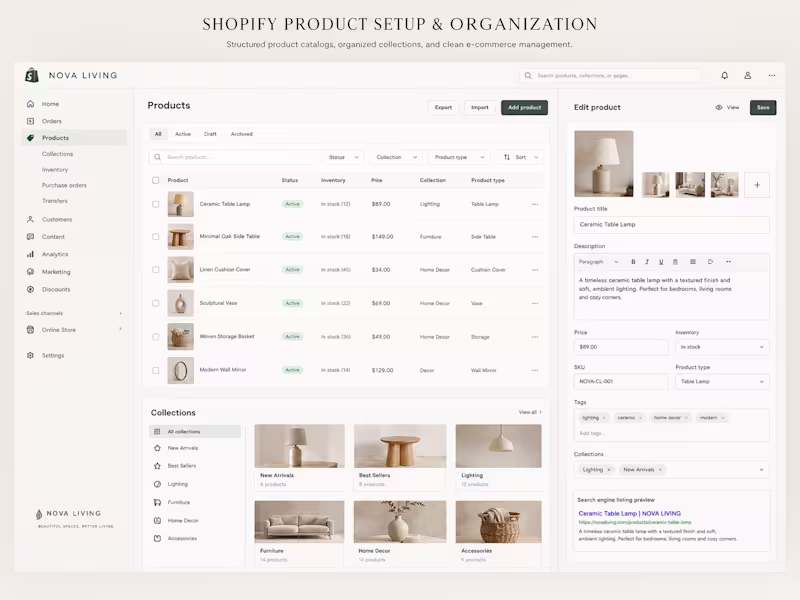Screen dimensions: 800x600
Task: Apply underline formatting in the description editor
Action: [661, 262]
